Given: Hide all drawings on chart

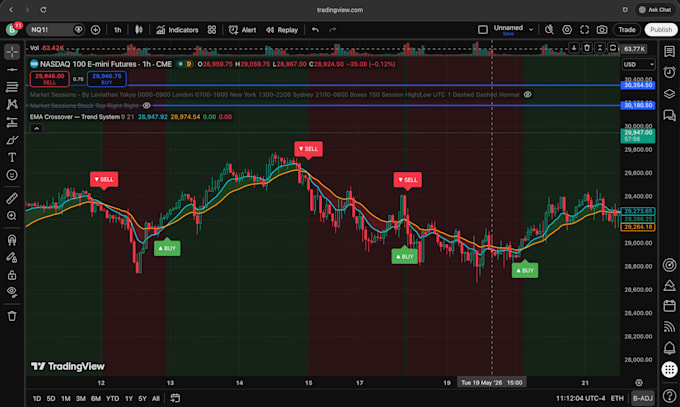Looking at the screenshot, I should 12,292.
